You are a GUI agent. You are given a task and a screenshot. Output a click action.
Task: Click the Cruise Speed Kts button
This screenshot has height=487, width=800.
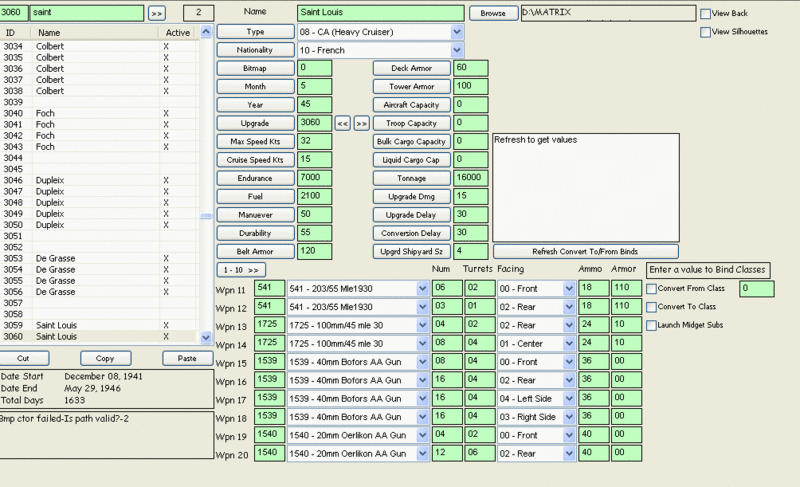point(256,160)
